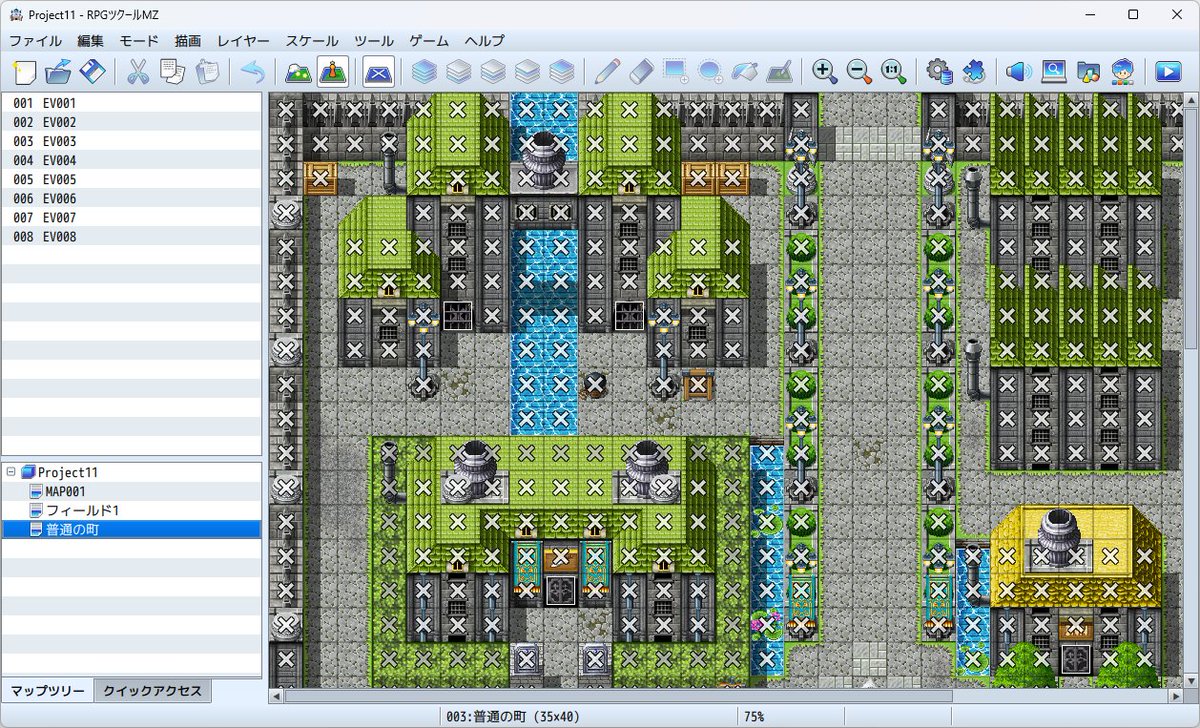Paste using the clipboard icon
Viewport: 1200px width, 728px height.
pyautogui.click(x=207, y=71)
